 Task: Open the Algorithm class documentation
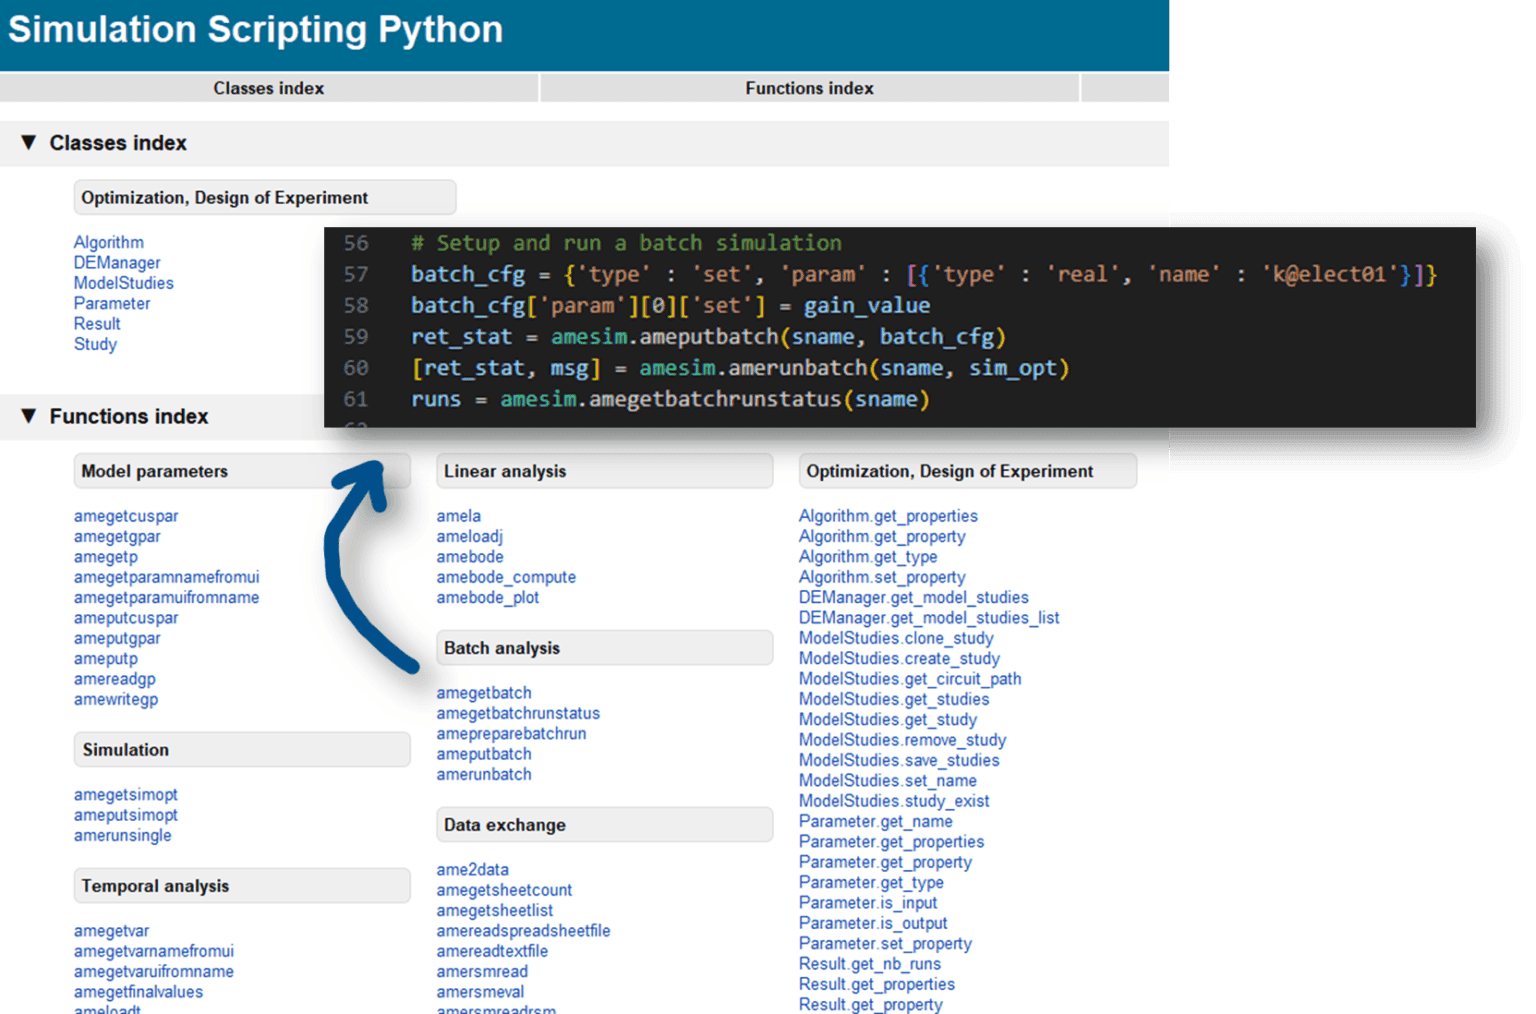[108, 242]
